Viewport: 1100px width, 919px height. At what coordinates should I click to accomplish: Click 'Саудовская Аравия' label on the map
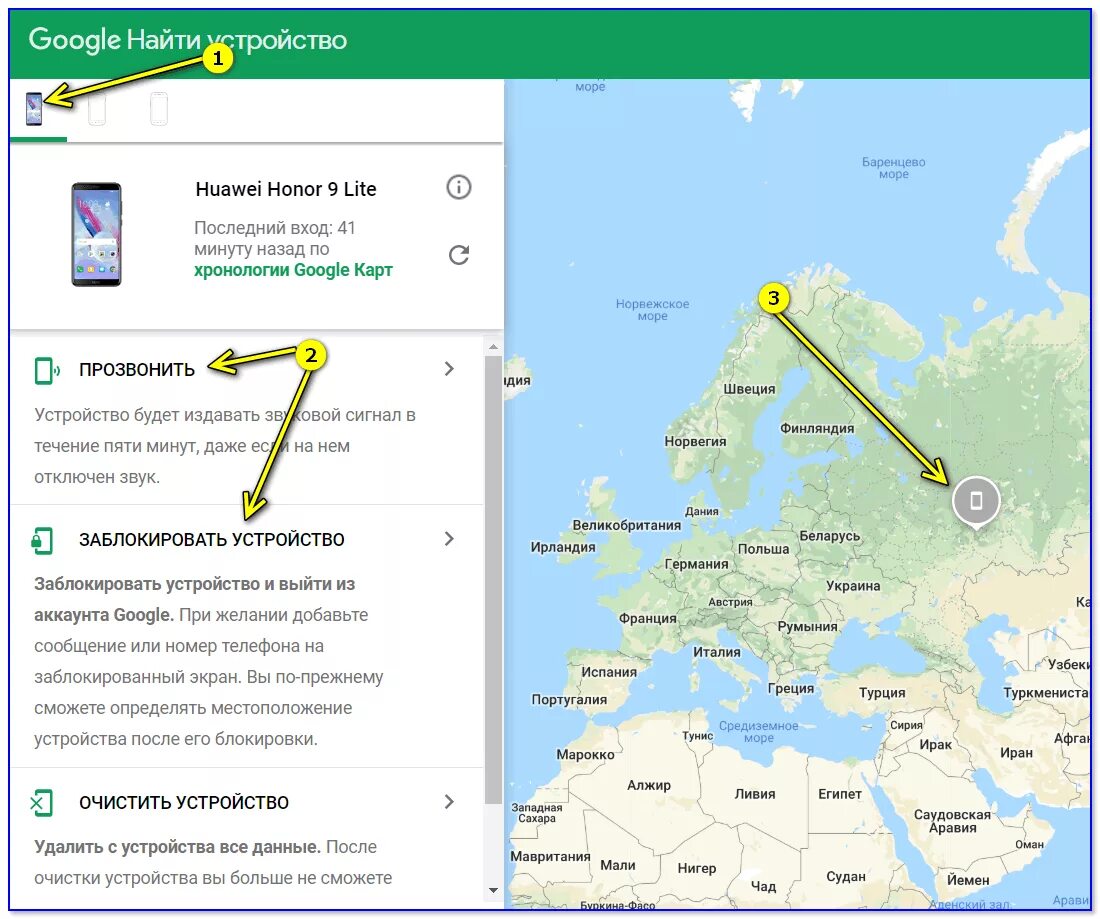(953, 821)
